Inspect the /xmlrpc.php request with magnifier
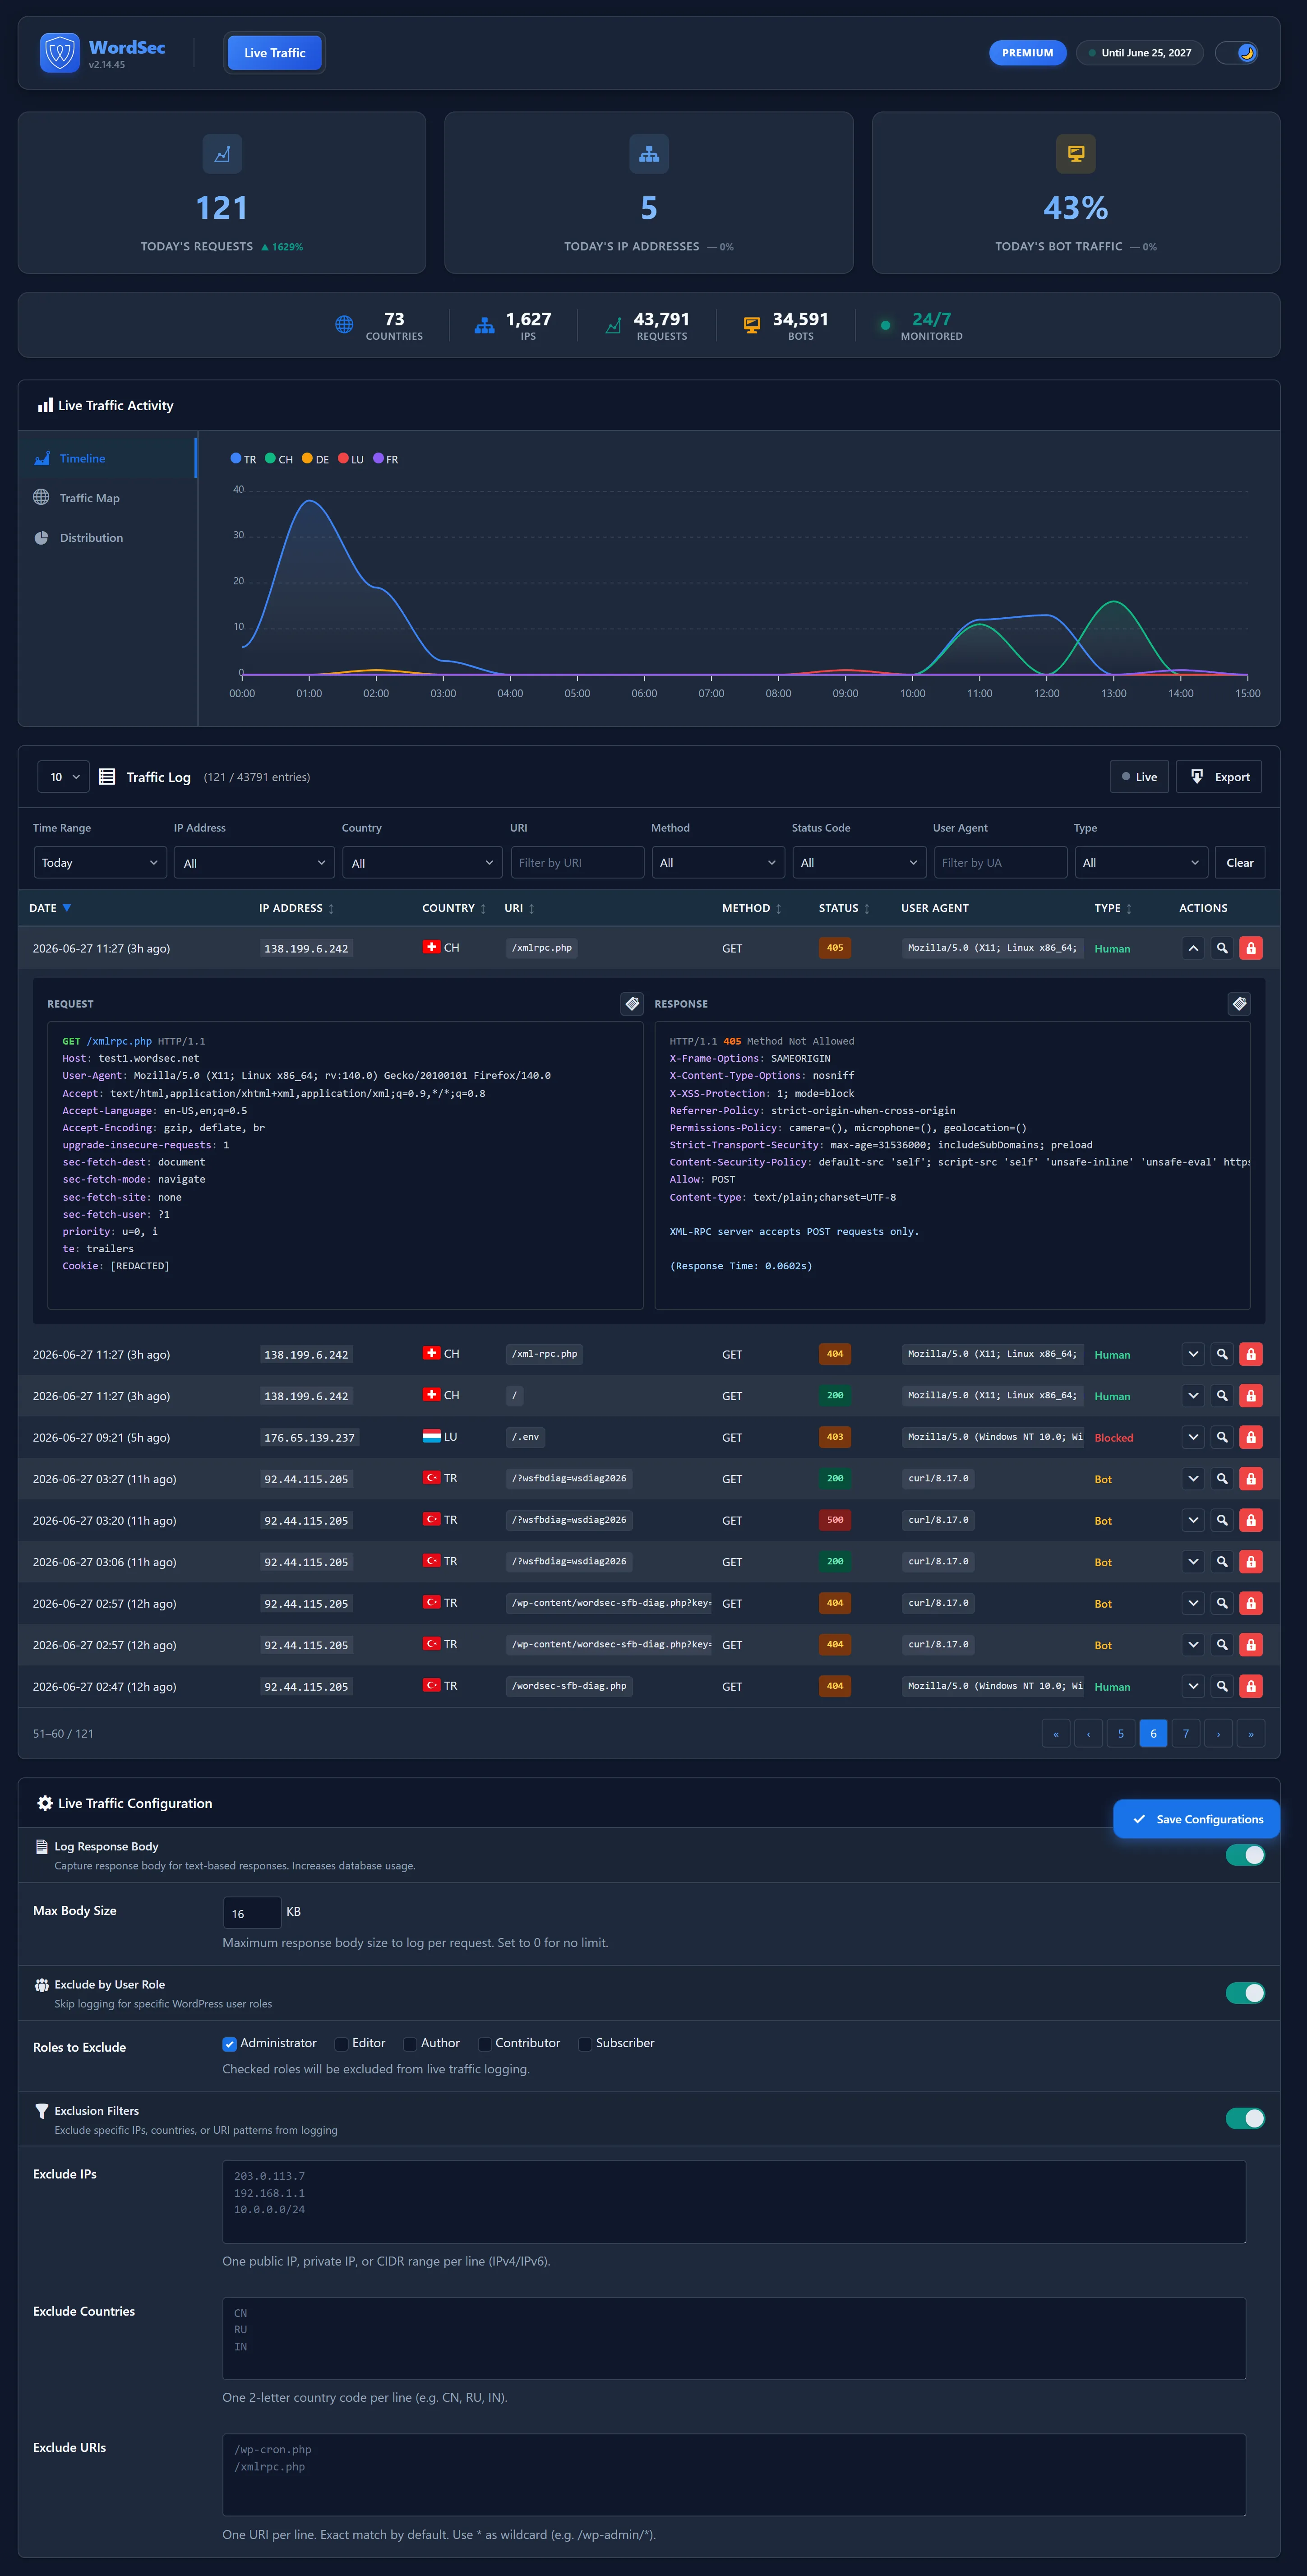 tap(1222, 948)
